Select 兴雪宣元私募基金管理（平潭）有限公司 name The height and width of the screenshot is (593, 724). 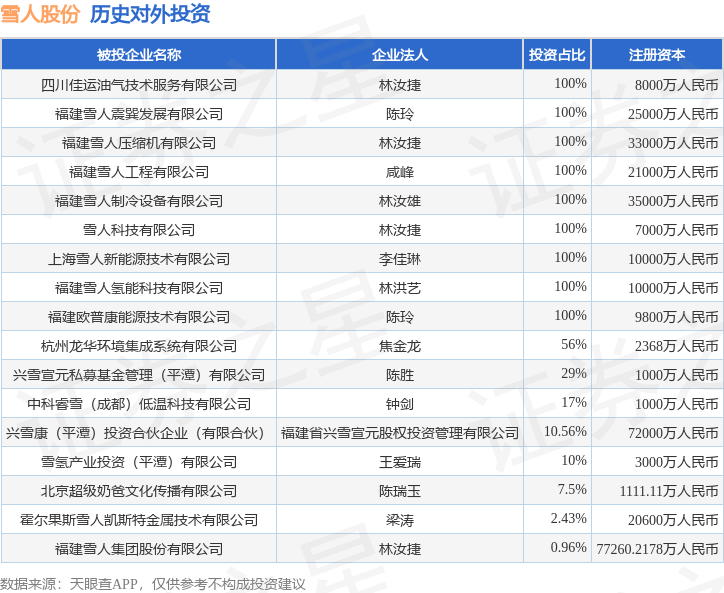tap(139, 375)
